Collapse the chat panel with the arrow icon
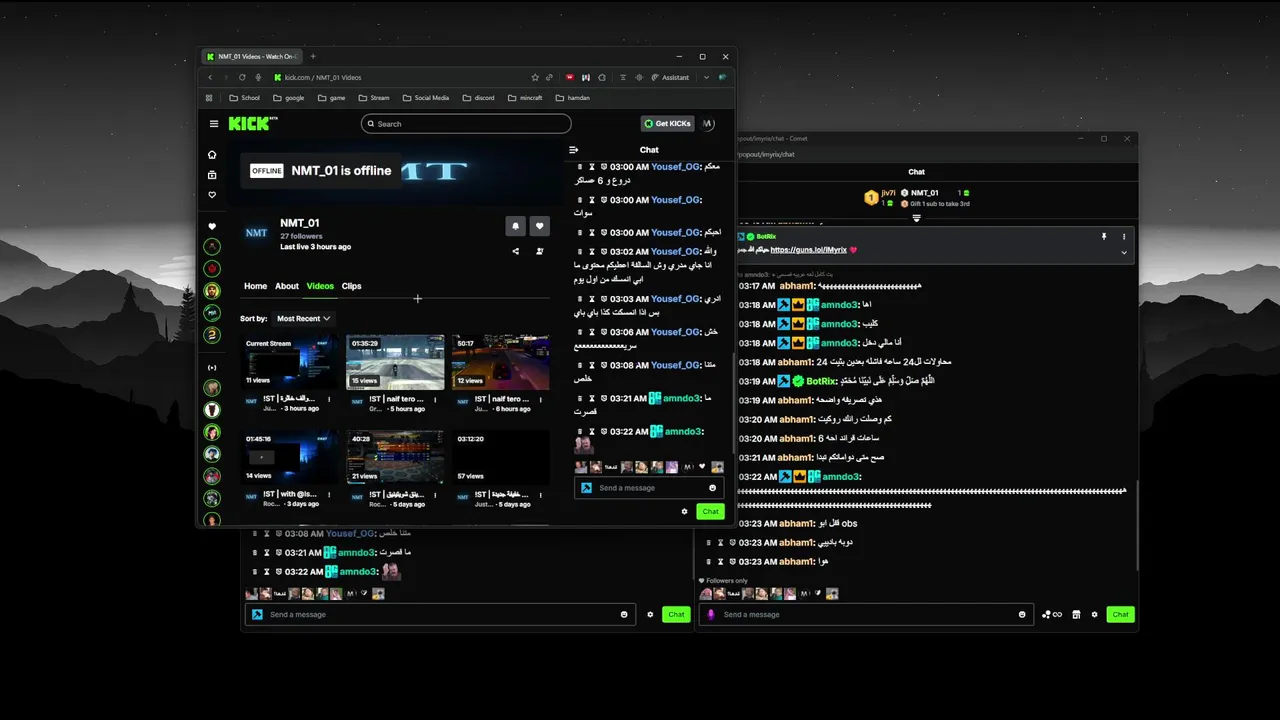 coord(574,150)
